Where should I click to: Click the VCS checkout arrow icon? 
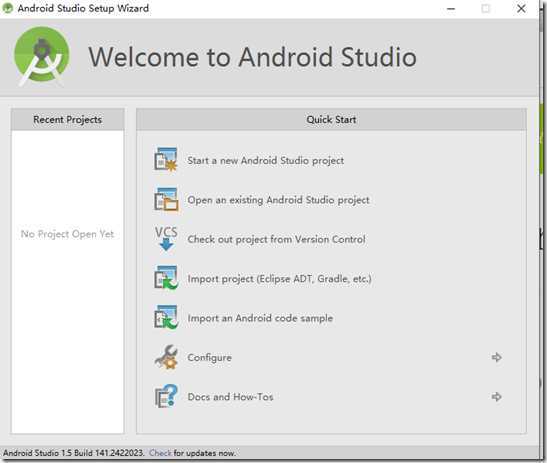(166, 239)
